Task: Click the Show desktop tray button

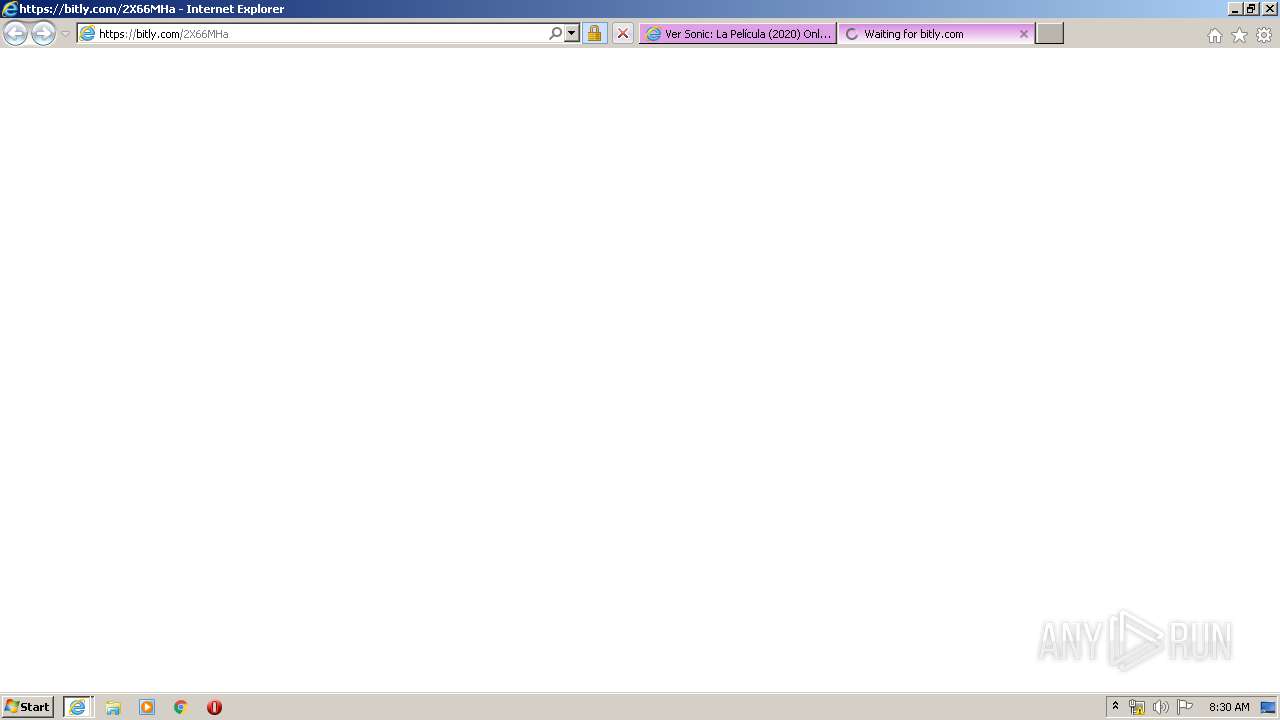Action: point(1268,707)
